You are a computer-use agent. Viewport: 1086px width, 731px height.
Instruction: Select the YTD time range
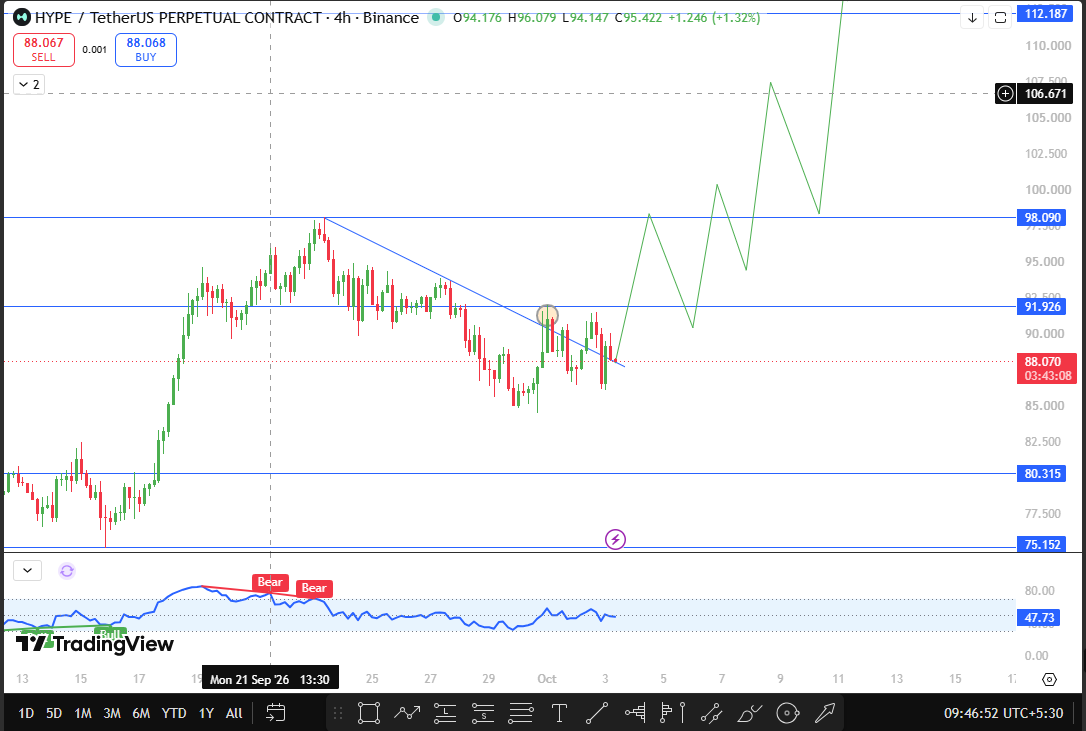[x=173, y=713]
